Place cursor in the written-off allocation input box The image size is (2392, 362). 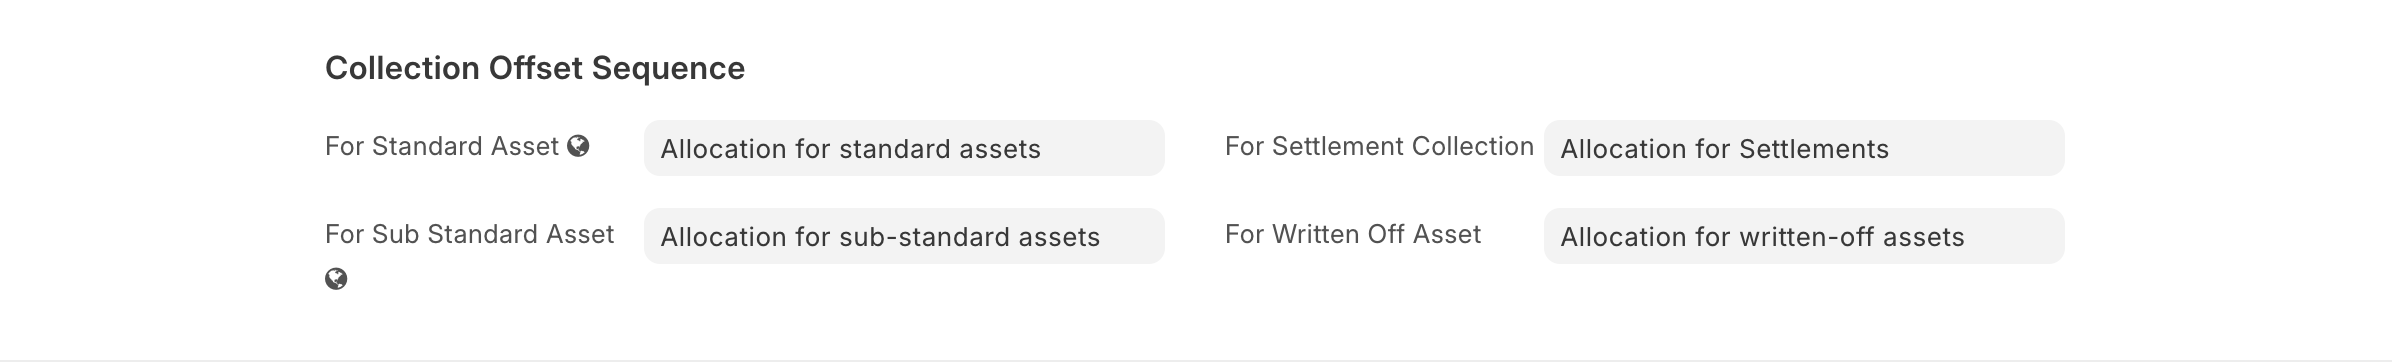[1804, 236]
